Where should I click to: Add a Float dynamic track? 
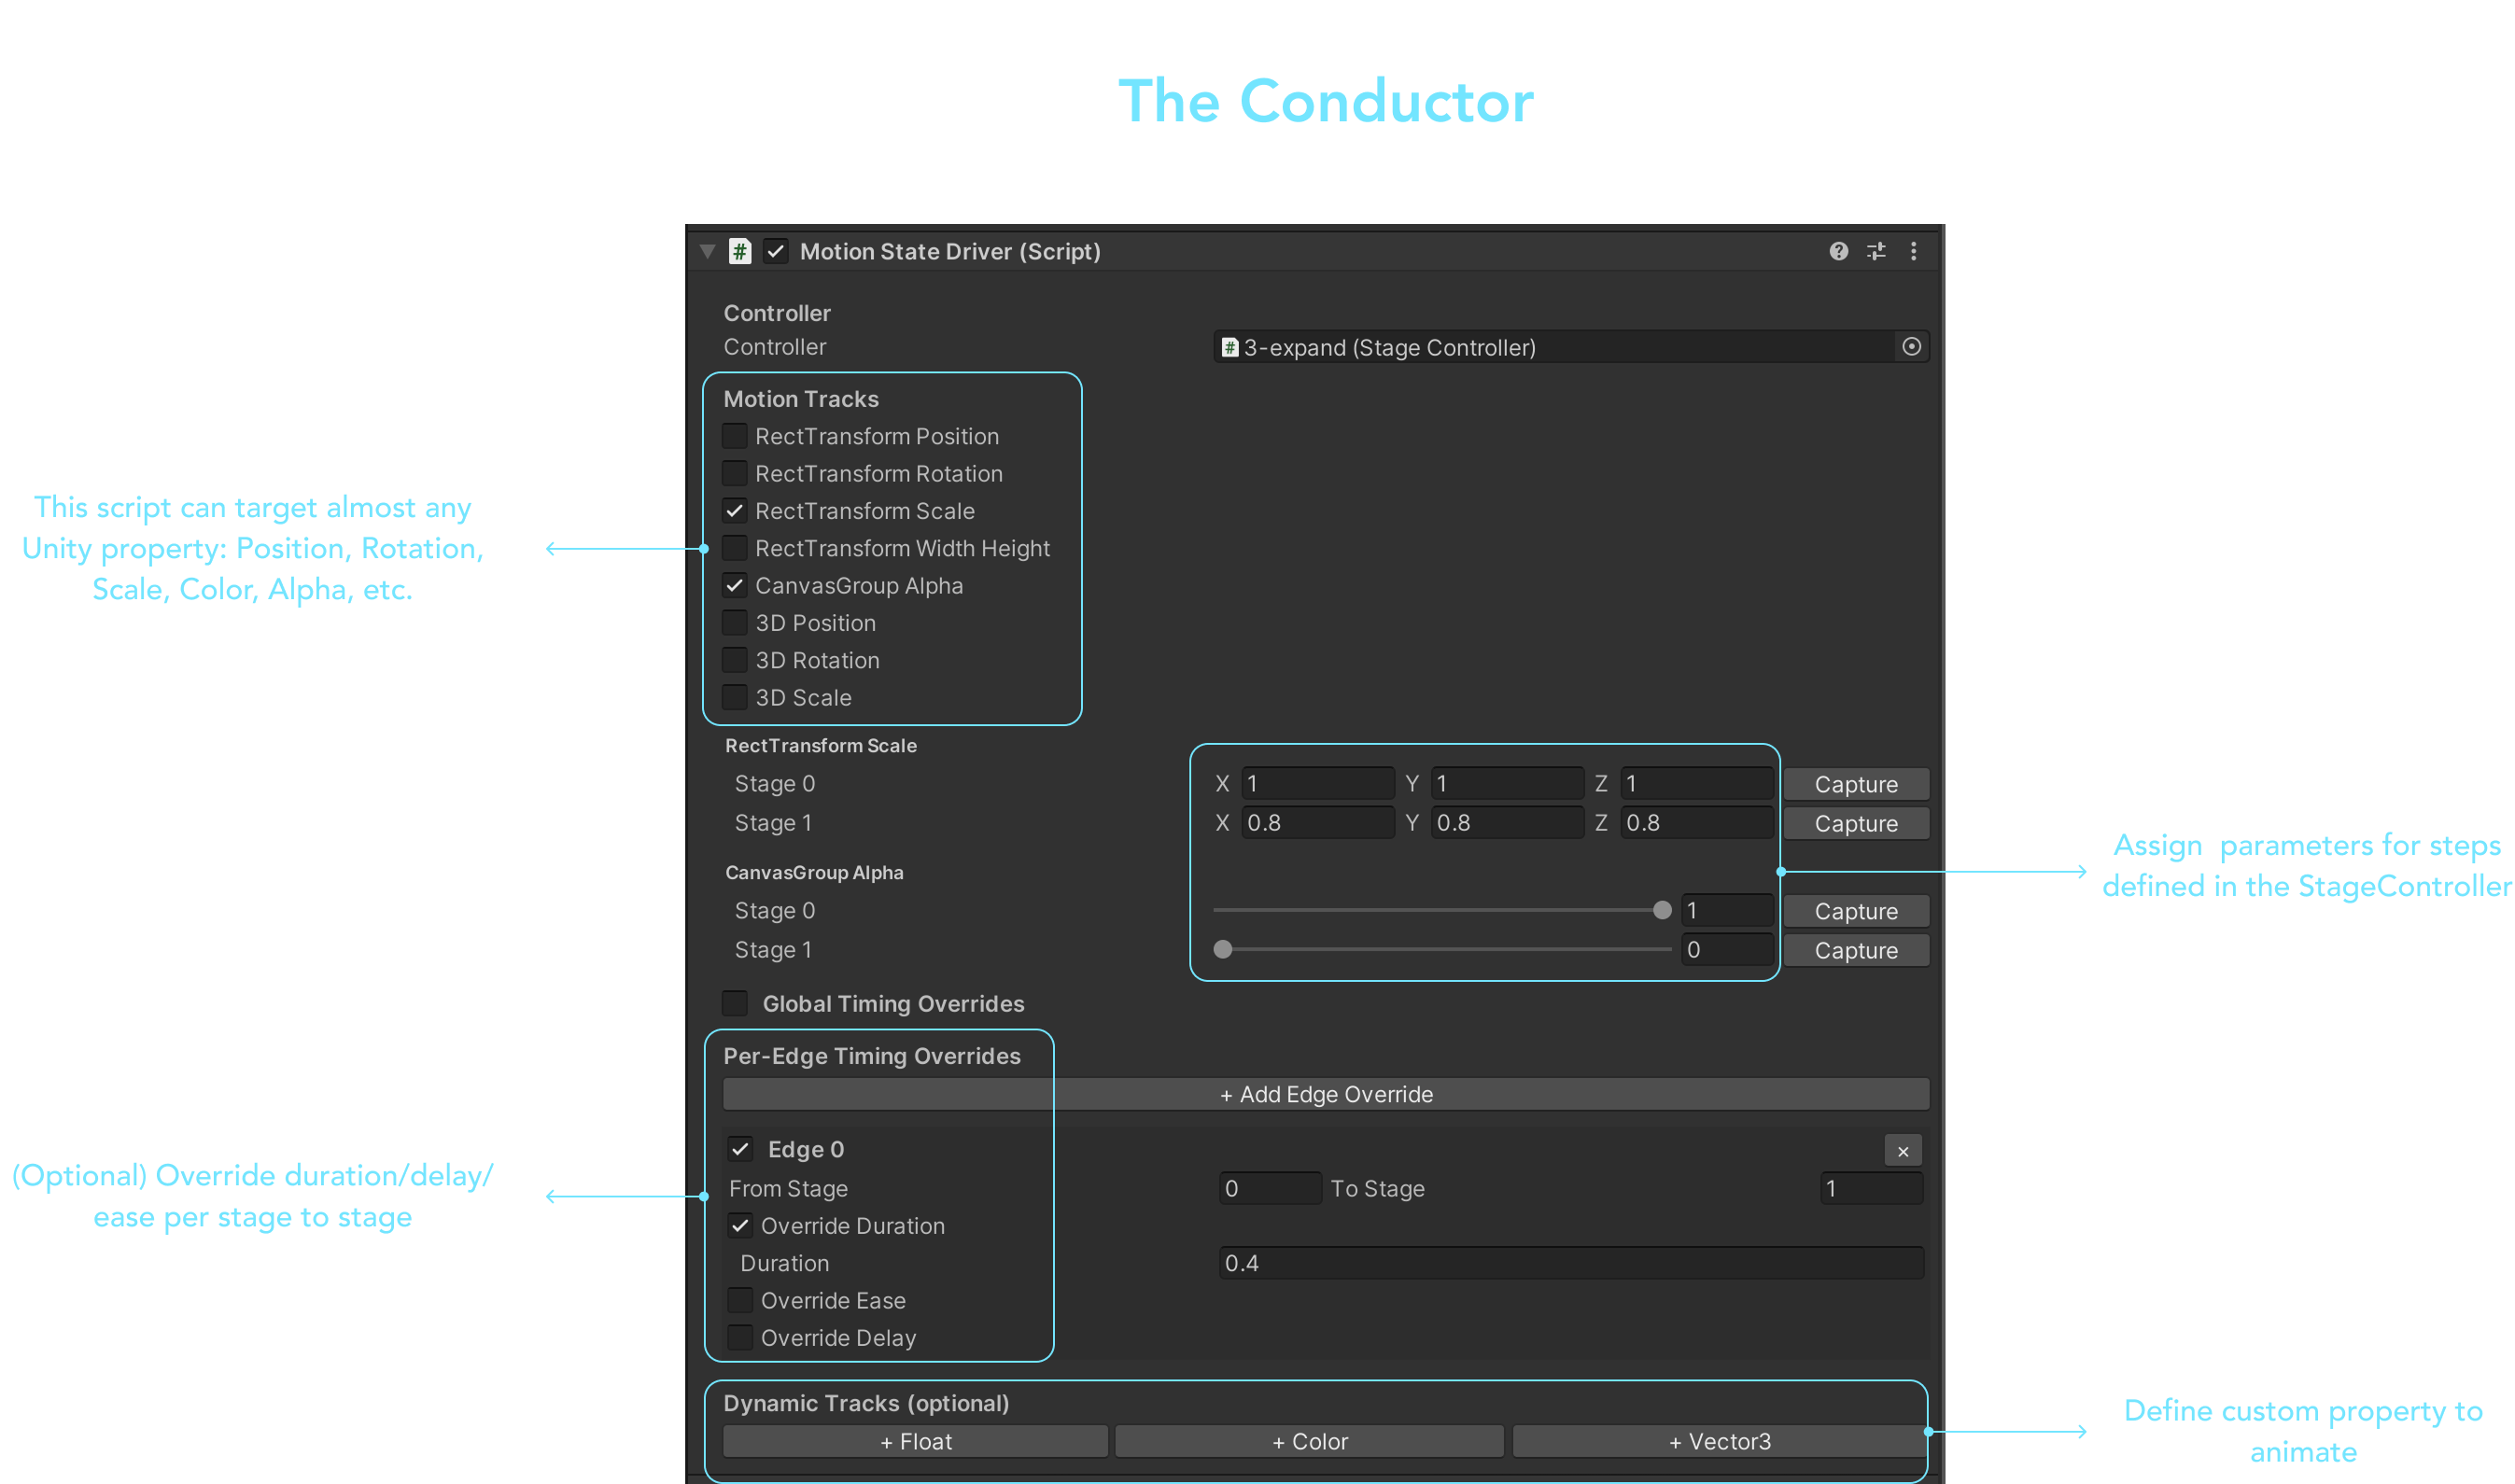[915, 1441]
